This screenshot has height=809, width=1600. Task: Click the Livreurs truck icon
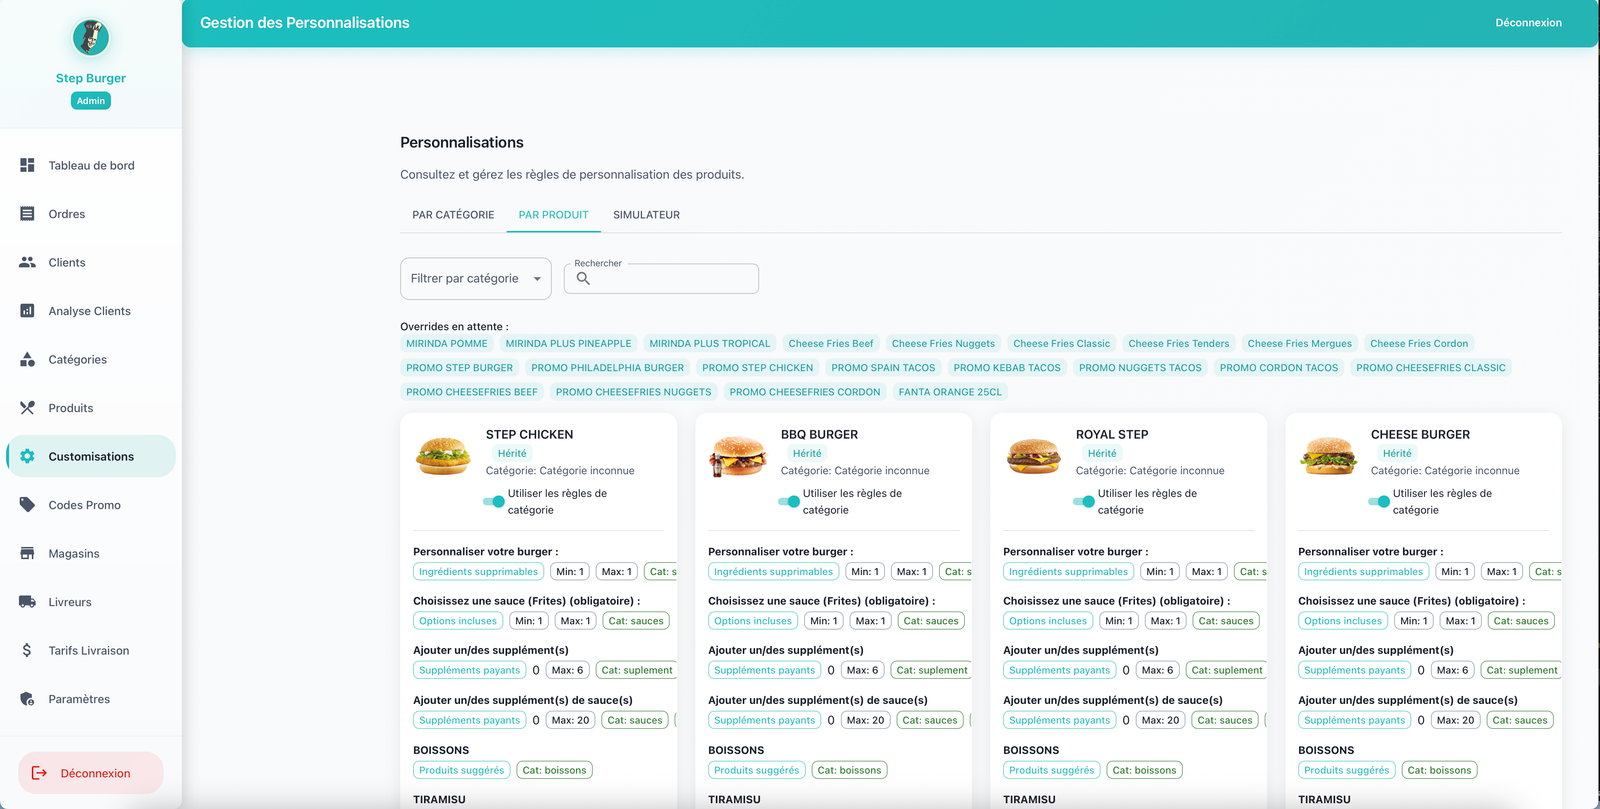[x=27, y=602]
